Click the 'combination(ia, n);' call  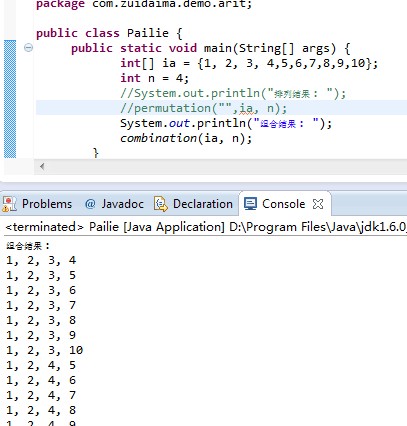[186, 138]
